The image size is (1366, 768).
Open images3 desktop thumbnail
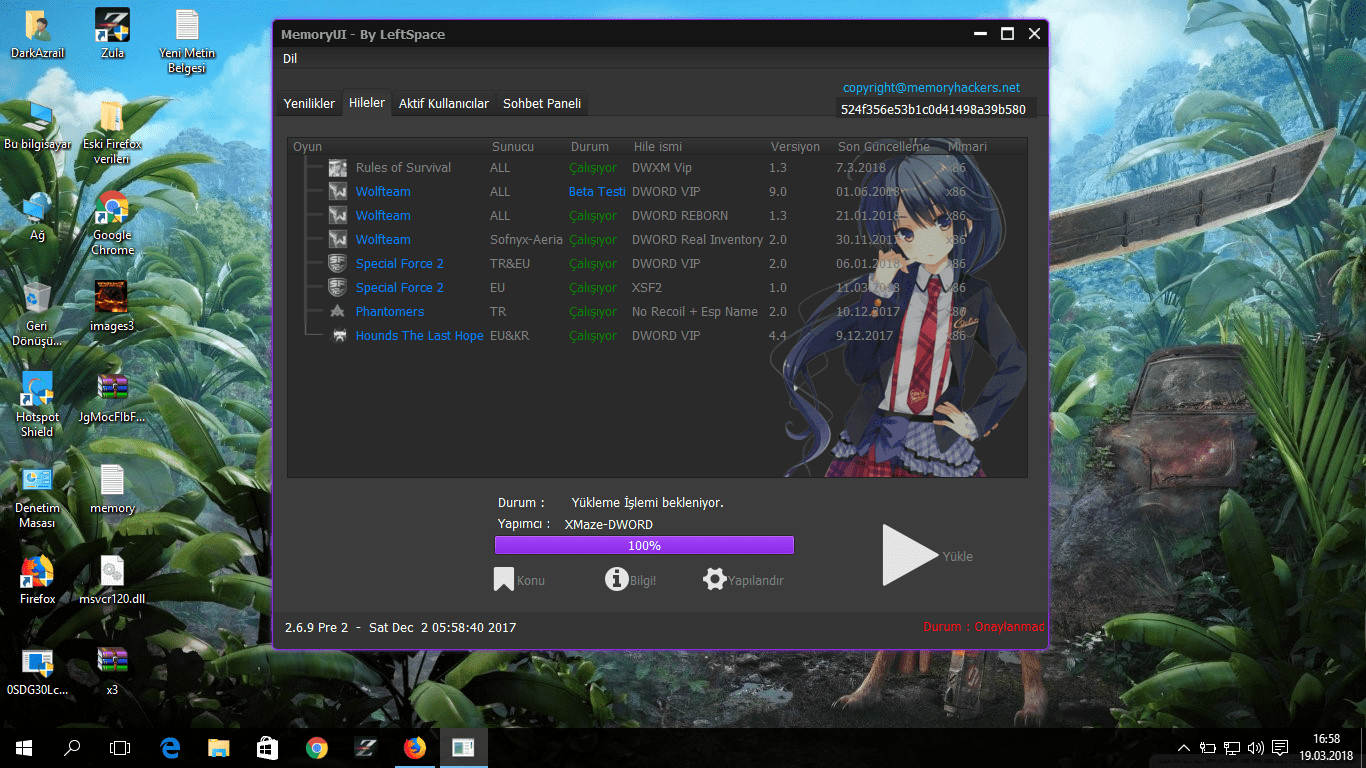point(112,307)
